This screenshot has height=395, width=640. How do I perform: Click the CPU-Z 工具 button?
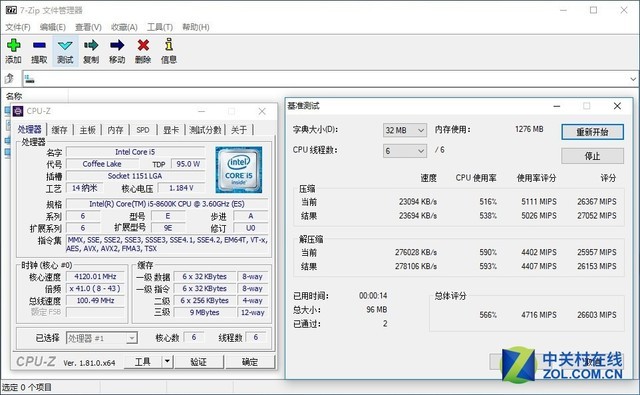(x=142, y=362)
